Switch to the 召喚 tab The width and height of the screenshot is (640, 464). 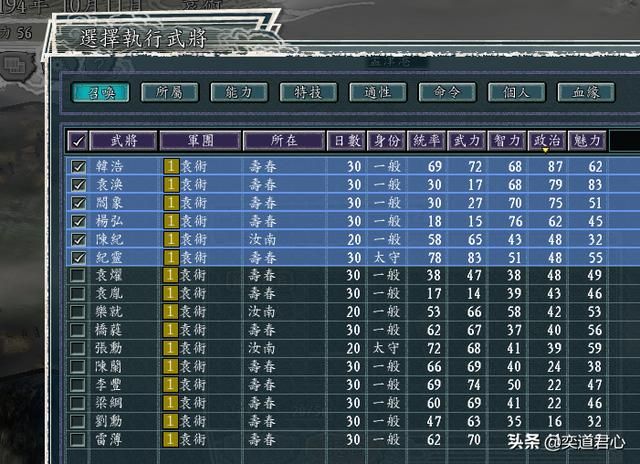point(100,93)
